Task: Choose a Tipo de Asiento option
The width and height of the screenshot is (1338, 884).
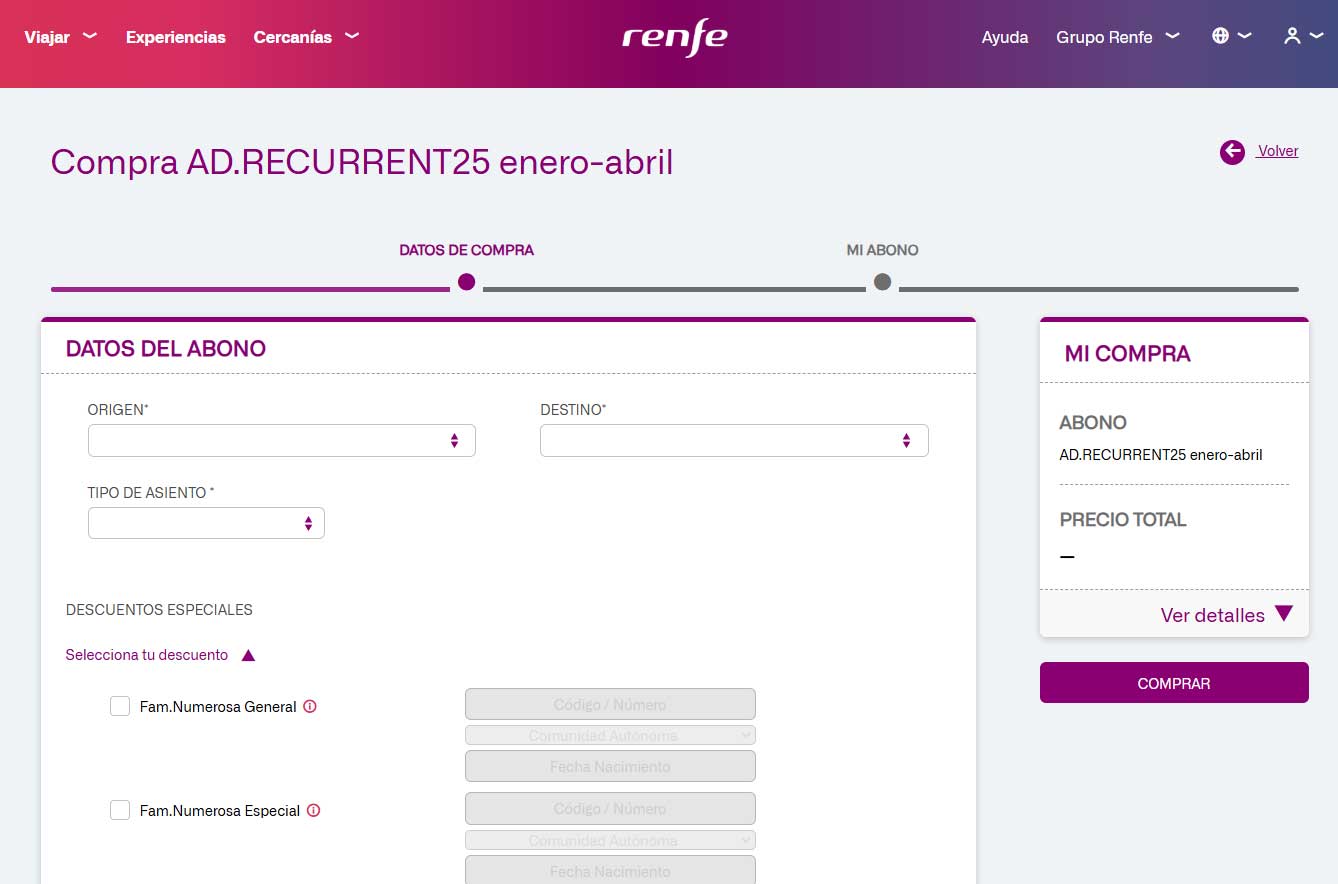Action: click(x=206, y=523)
